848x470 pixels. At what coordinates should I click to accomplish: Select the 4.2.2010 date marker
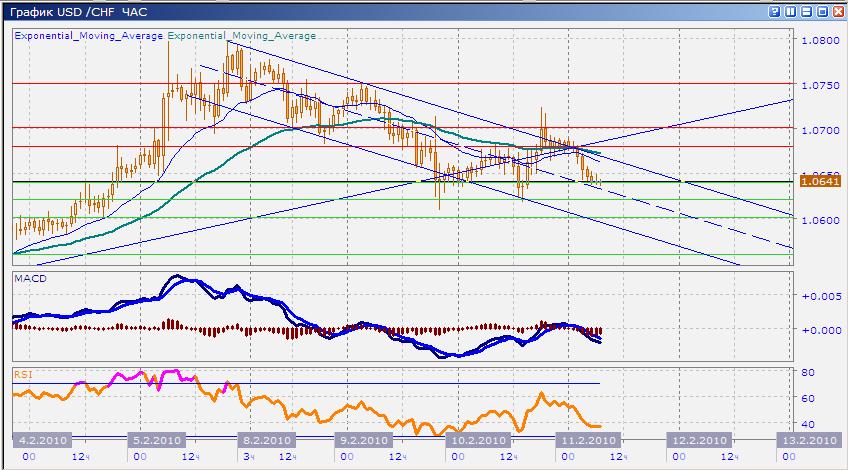tap(40, 440)
